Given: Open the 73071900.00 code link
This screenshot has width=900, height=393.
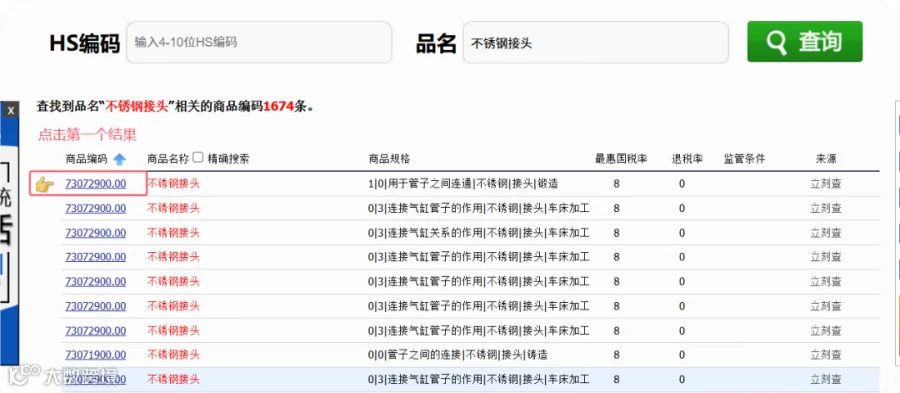Looking at the screenshot, I should pos(95,355).
